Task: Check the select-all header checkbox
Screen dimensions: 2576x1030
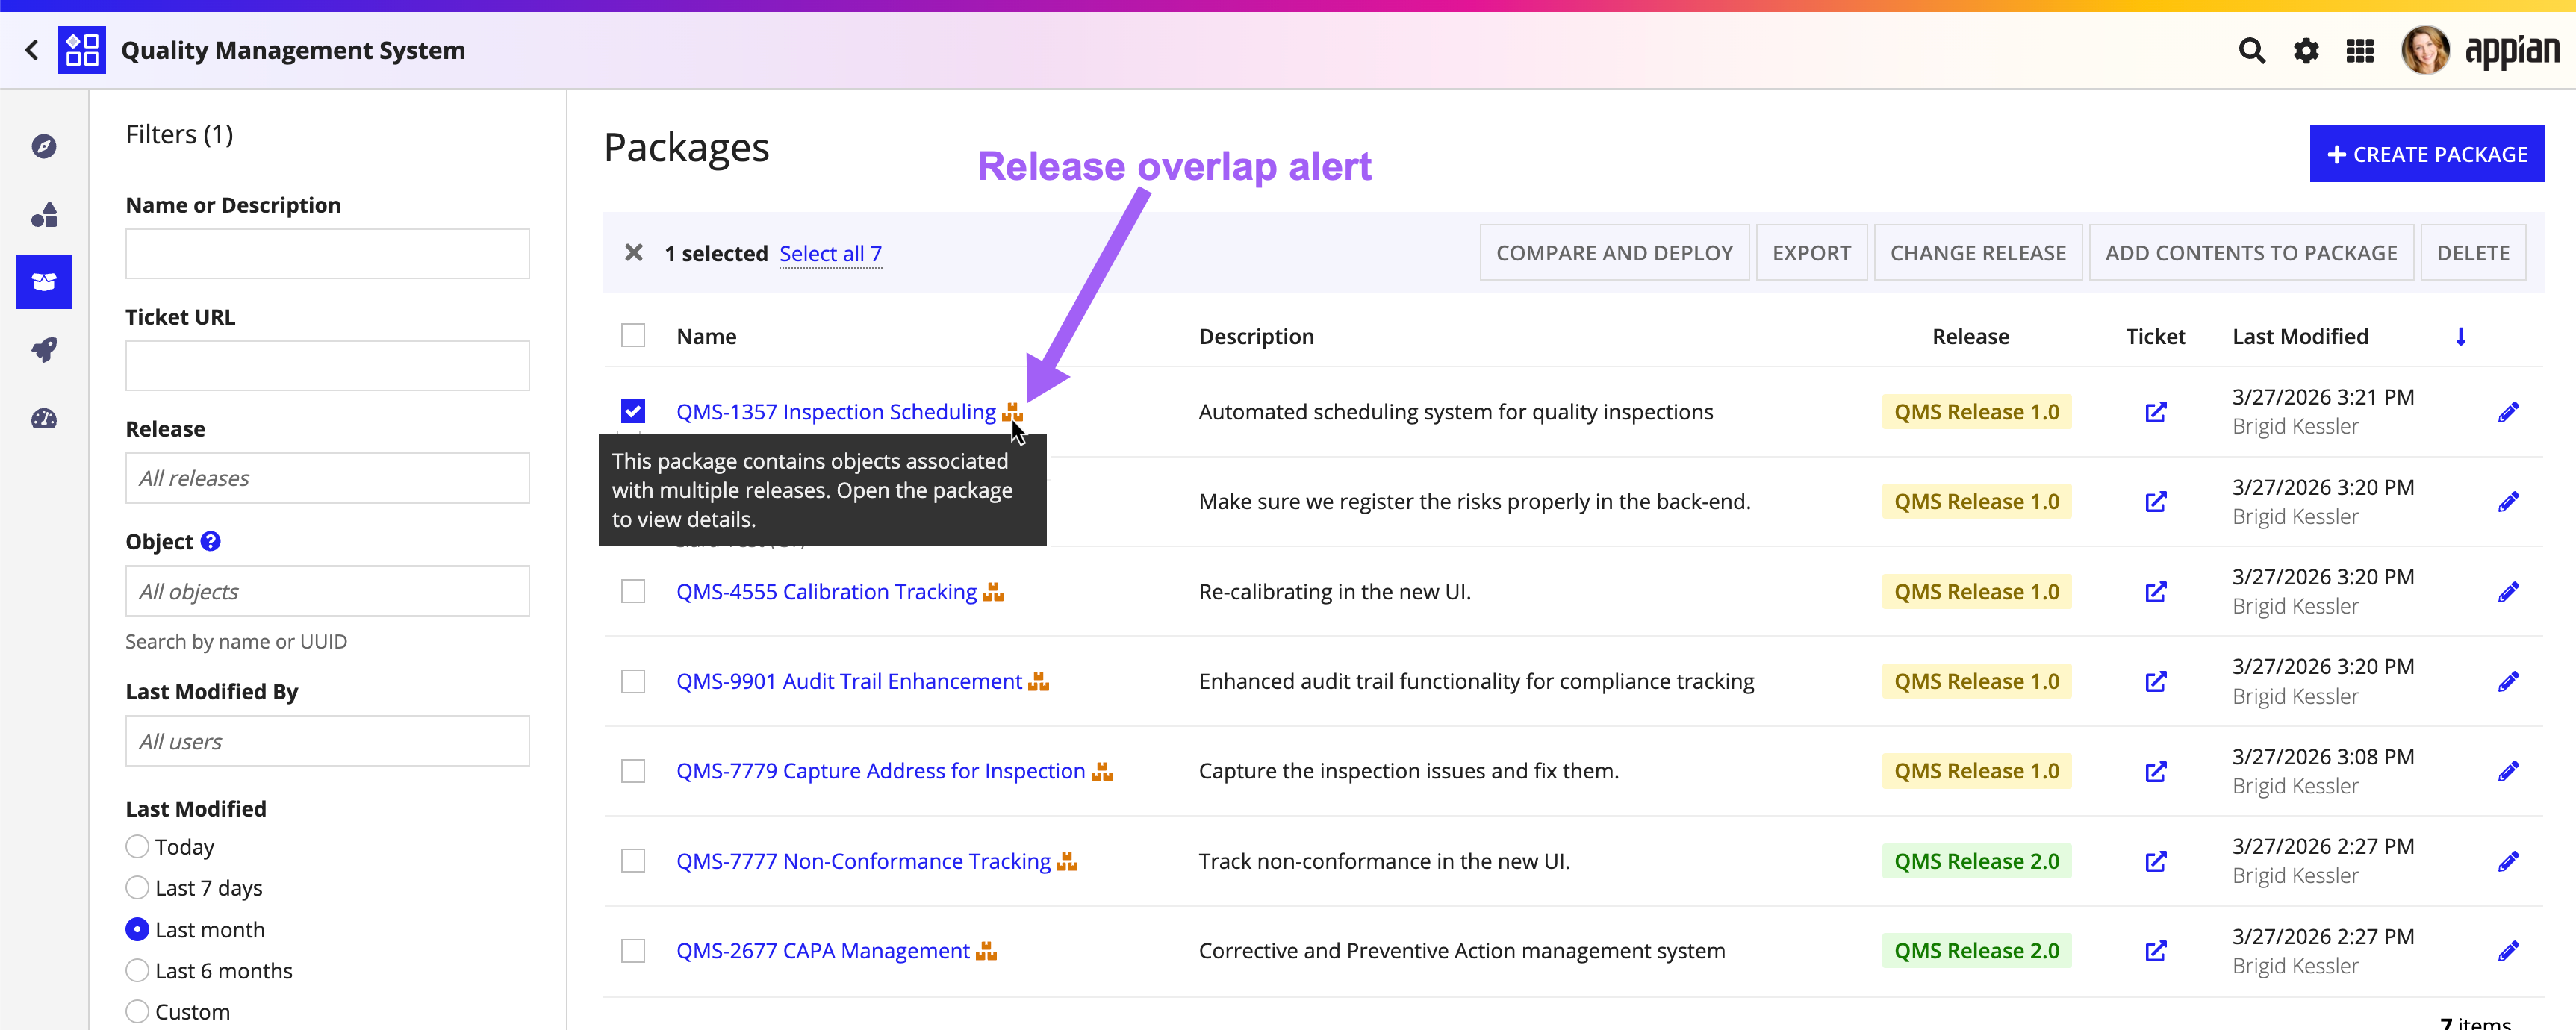Action: pos(633,335)
